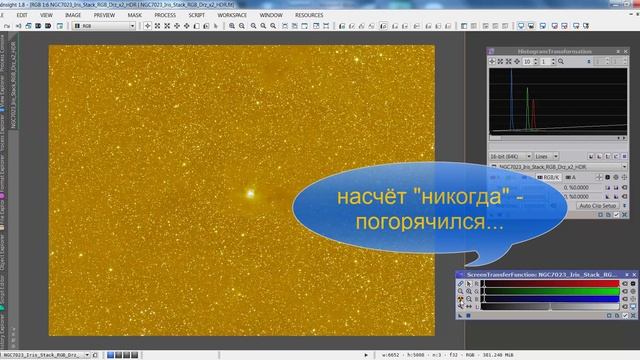Screen dimensions: 640x360
Task: Click the red channel STF slider bar
Action: (x=550, y=283)
